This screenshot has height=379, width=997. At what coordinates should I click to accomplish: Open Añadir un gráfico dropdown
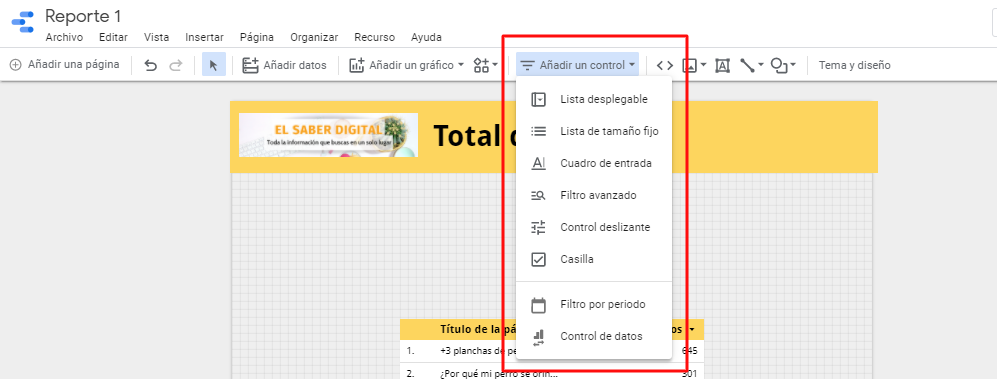[407, 65]
